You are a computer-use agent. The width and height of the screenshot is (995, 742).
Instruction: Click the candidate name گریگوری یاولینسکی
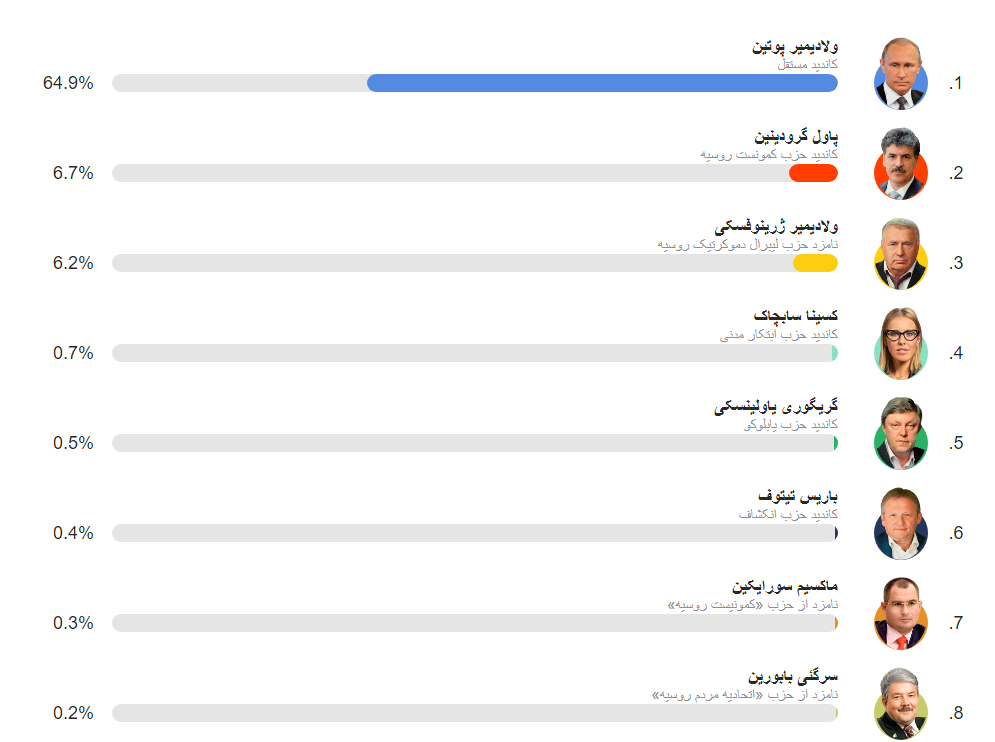click(x=776, y=406)
